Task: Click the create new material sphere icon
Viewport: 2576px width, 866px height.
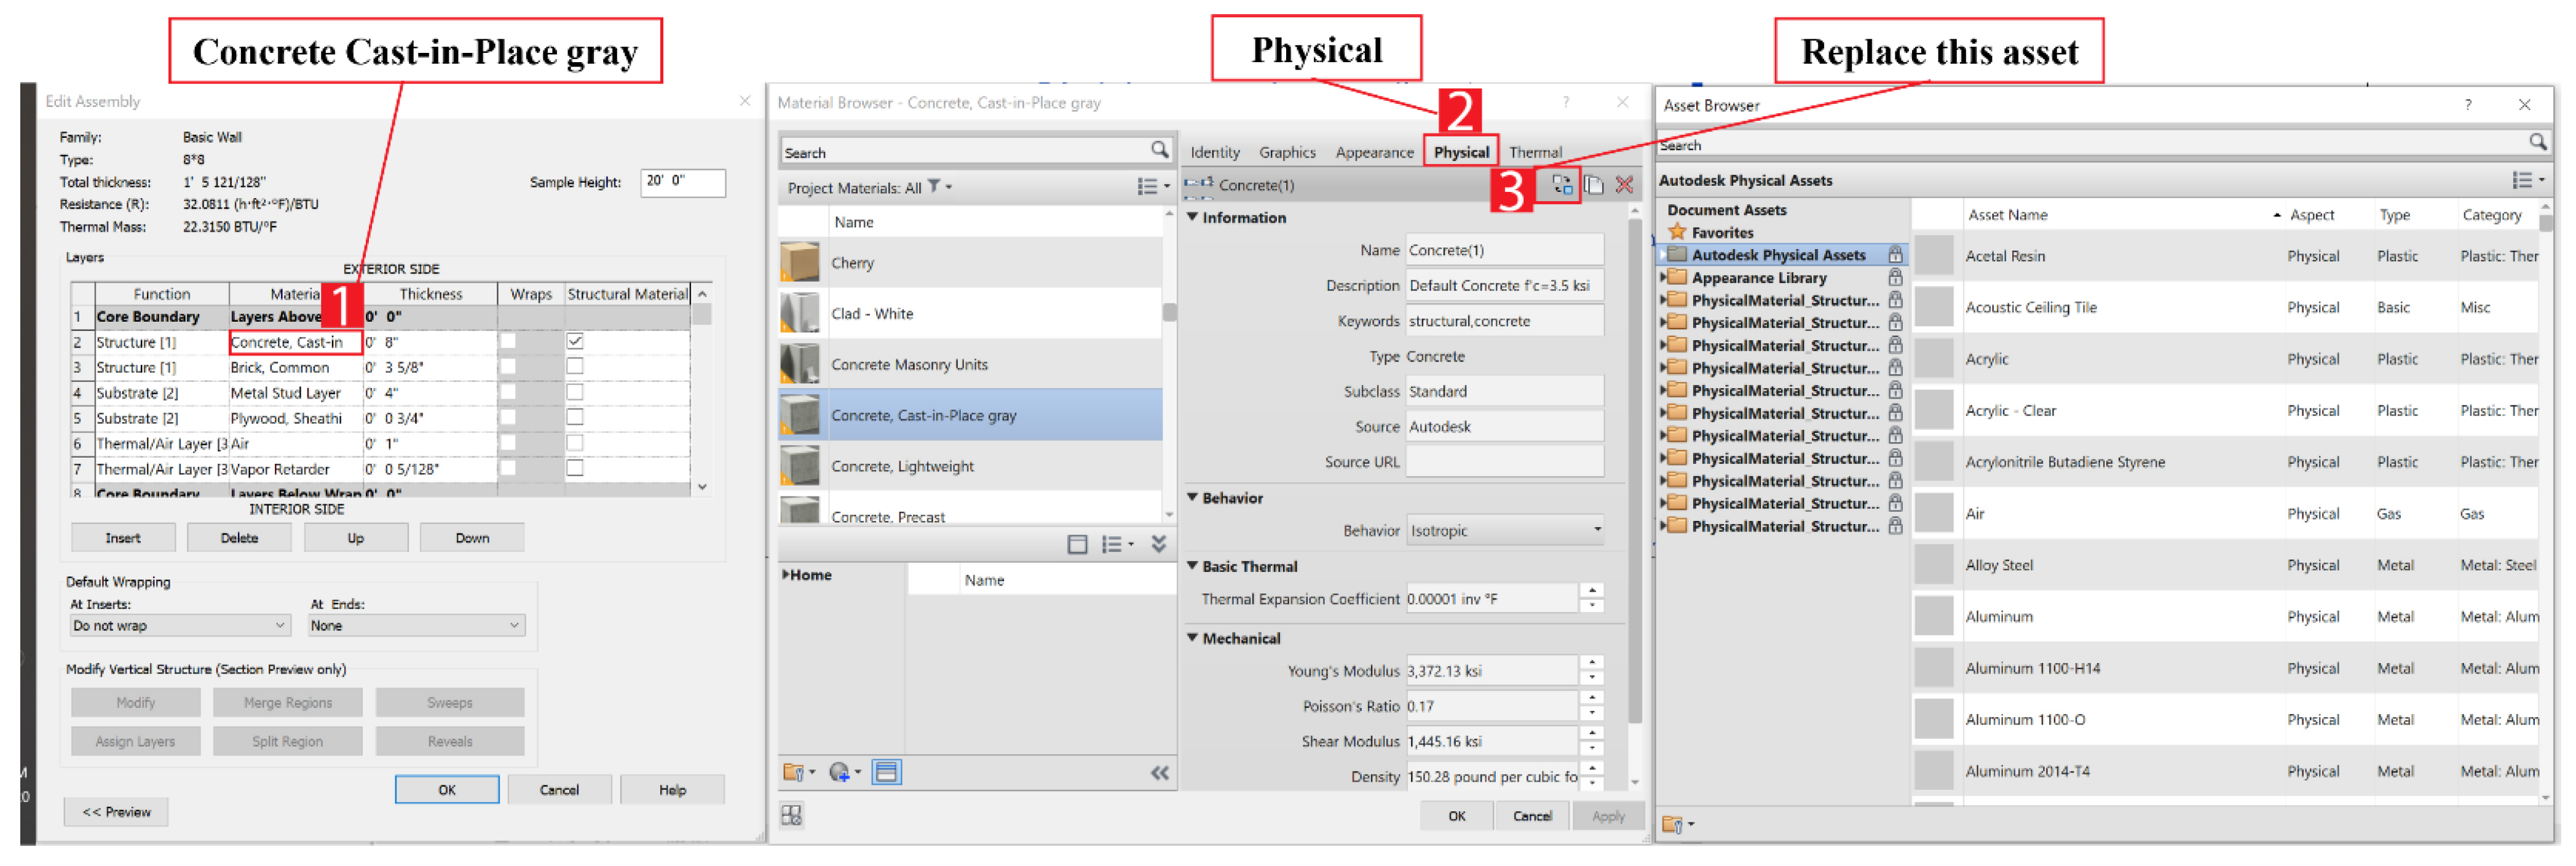Action: pyautogui.click(x=839, y=772)
